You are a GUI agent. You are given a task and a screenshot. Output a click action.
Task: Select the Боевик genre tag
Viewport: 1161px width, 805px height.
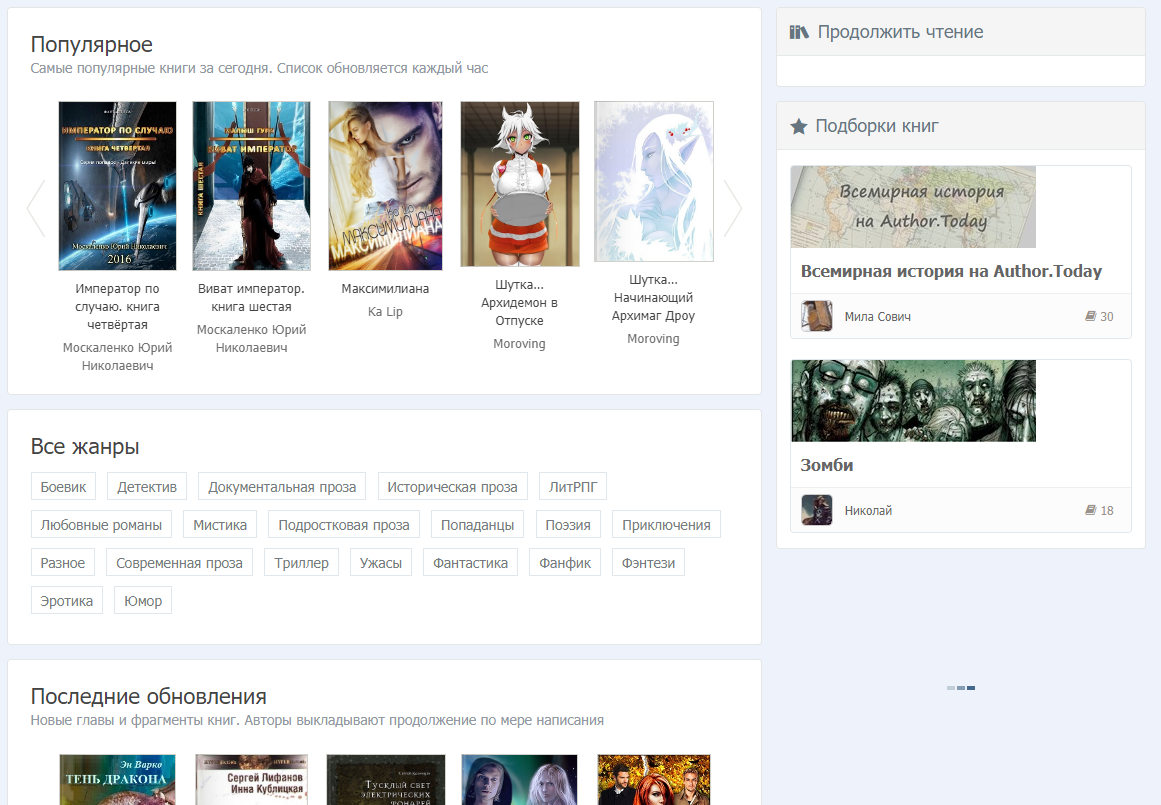click(x=63, y=487)
